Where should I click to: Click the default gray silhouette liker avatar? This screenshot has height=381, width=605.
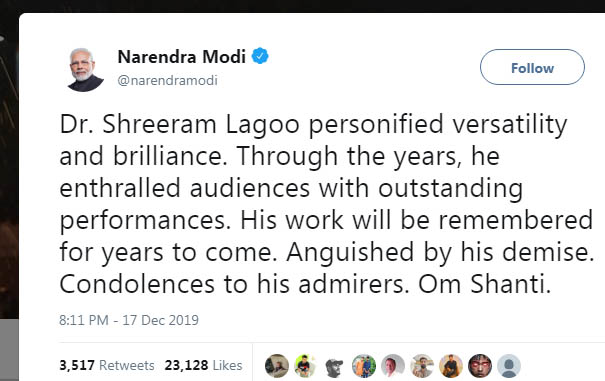coord(509,366)
